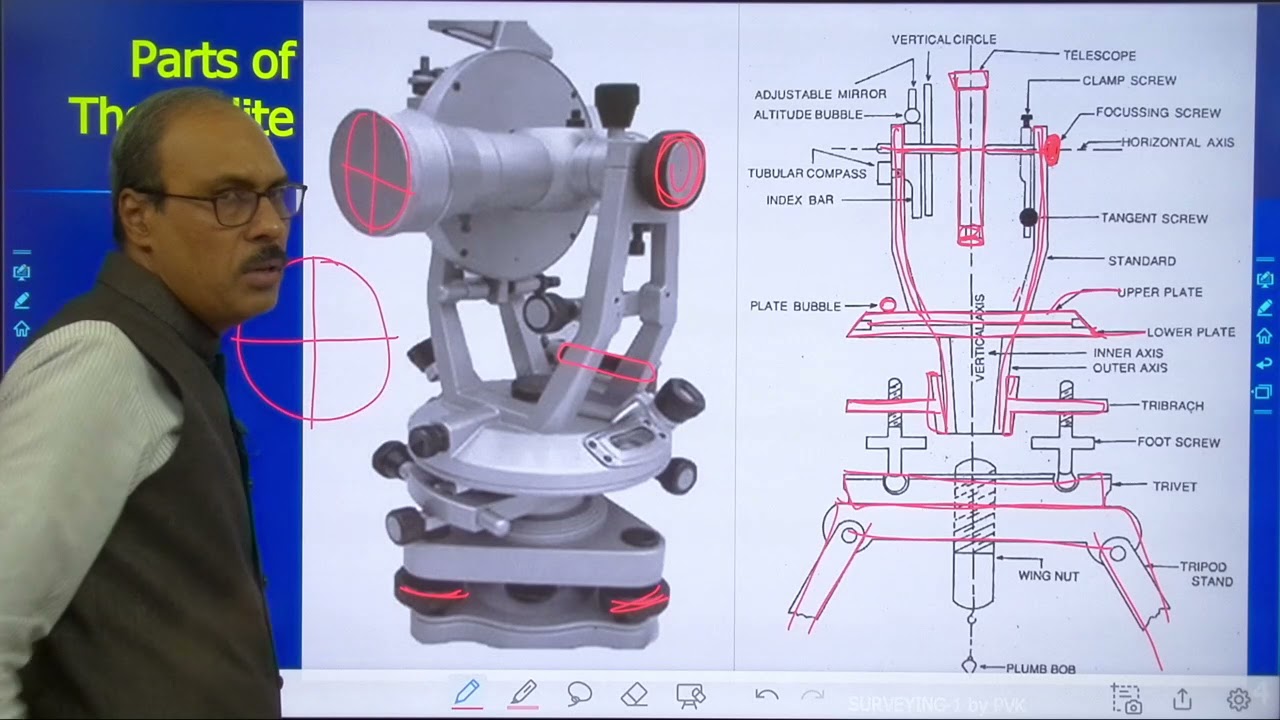Click the "Parts of" slide title text
1280x720 pixels.
tap(212, 61)
